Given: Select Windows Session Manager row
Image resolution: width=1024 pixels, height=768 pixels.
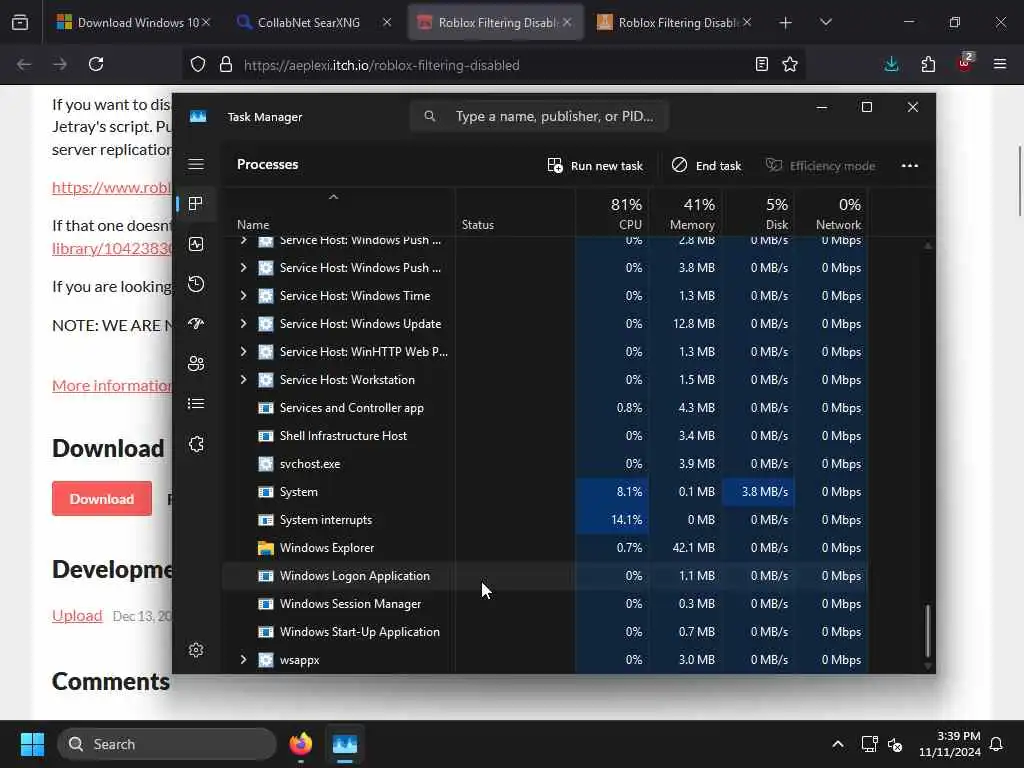Looking at the screenshot, I should point(545,604).
